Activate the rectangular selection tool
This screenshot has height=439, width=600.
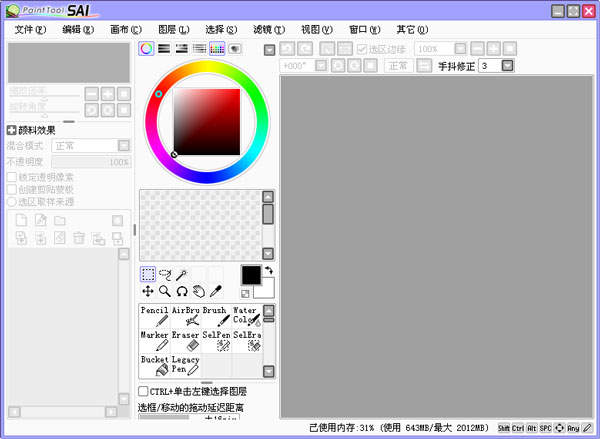pos(148,274)
